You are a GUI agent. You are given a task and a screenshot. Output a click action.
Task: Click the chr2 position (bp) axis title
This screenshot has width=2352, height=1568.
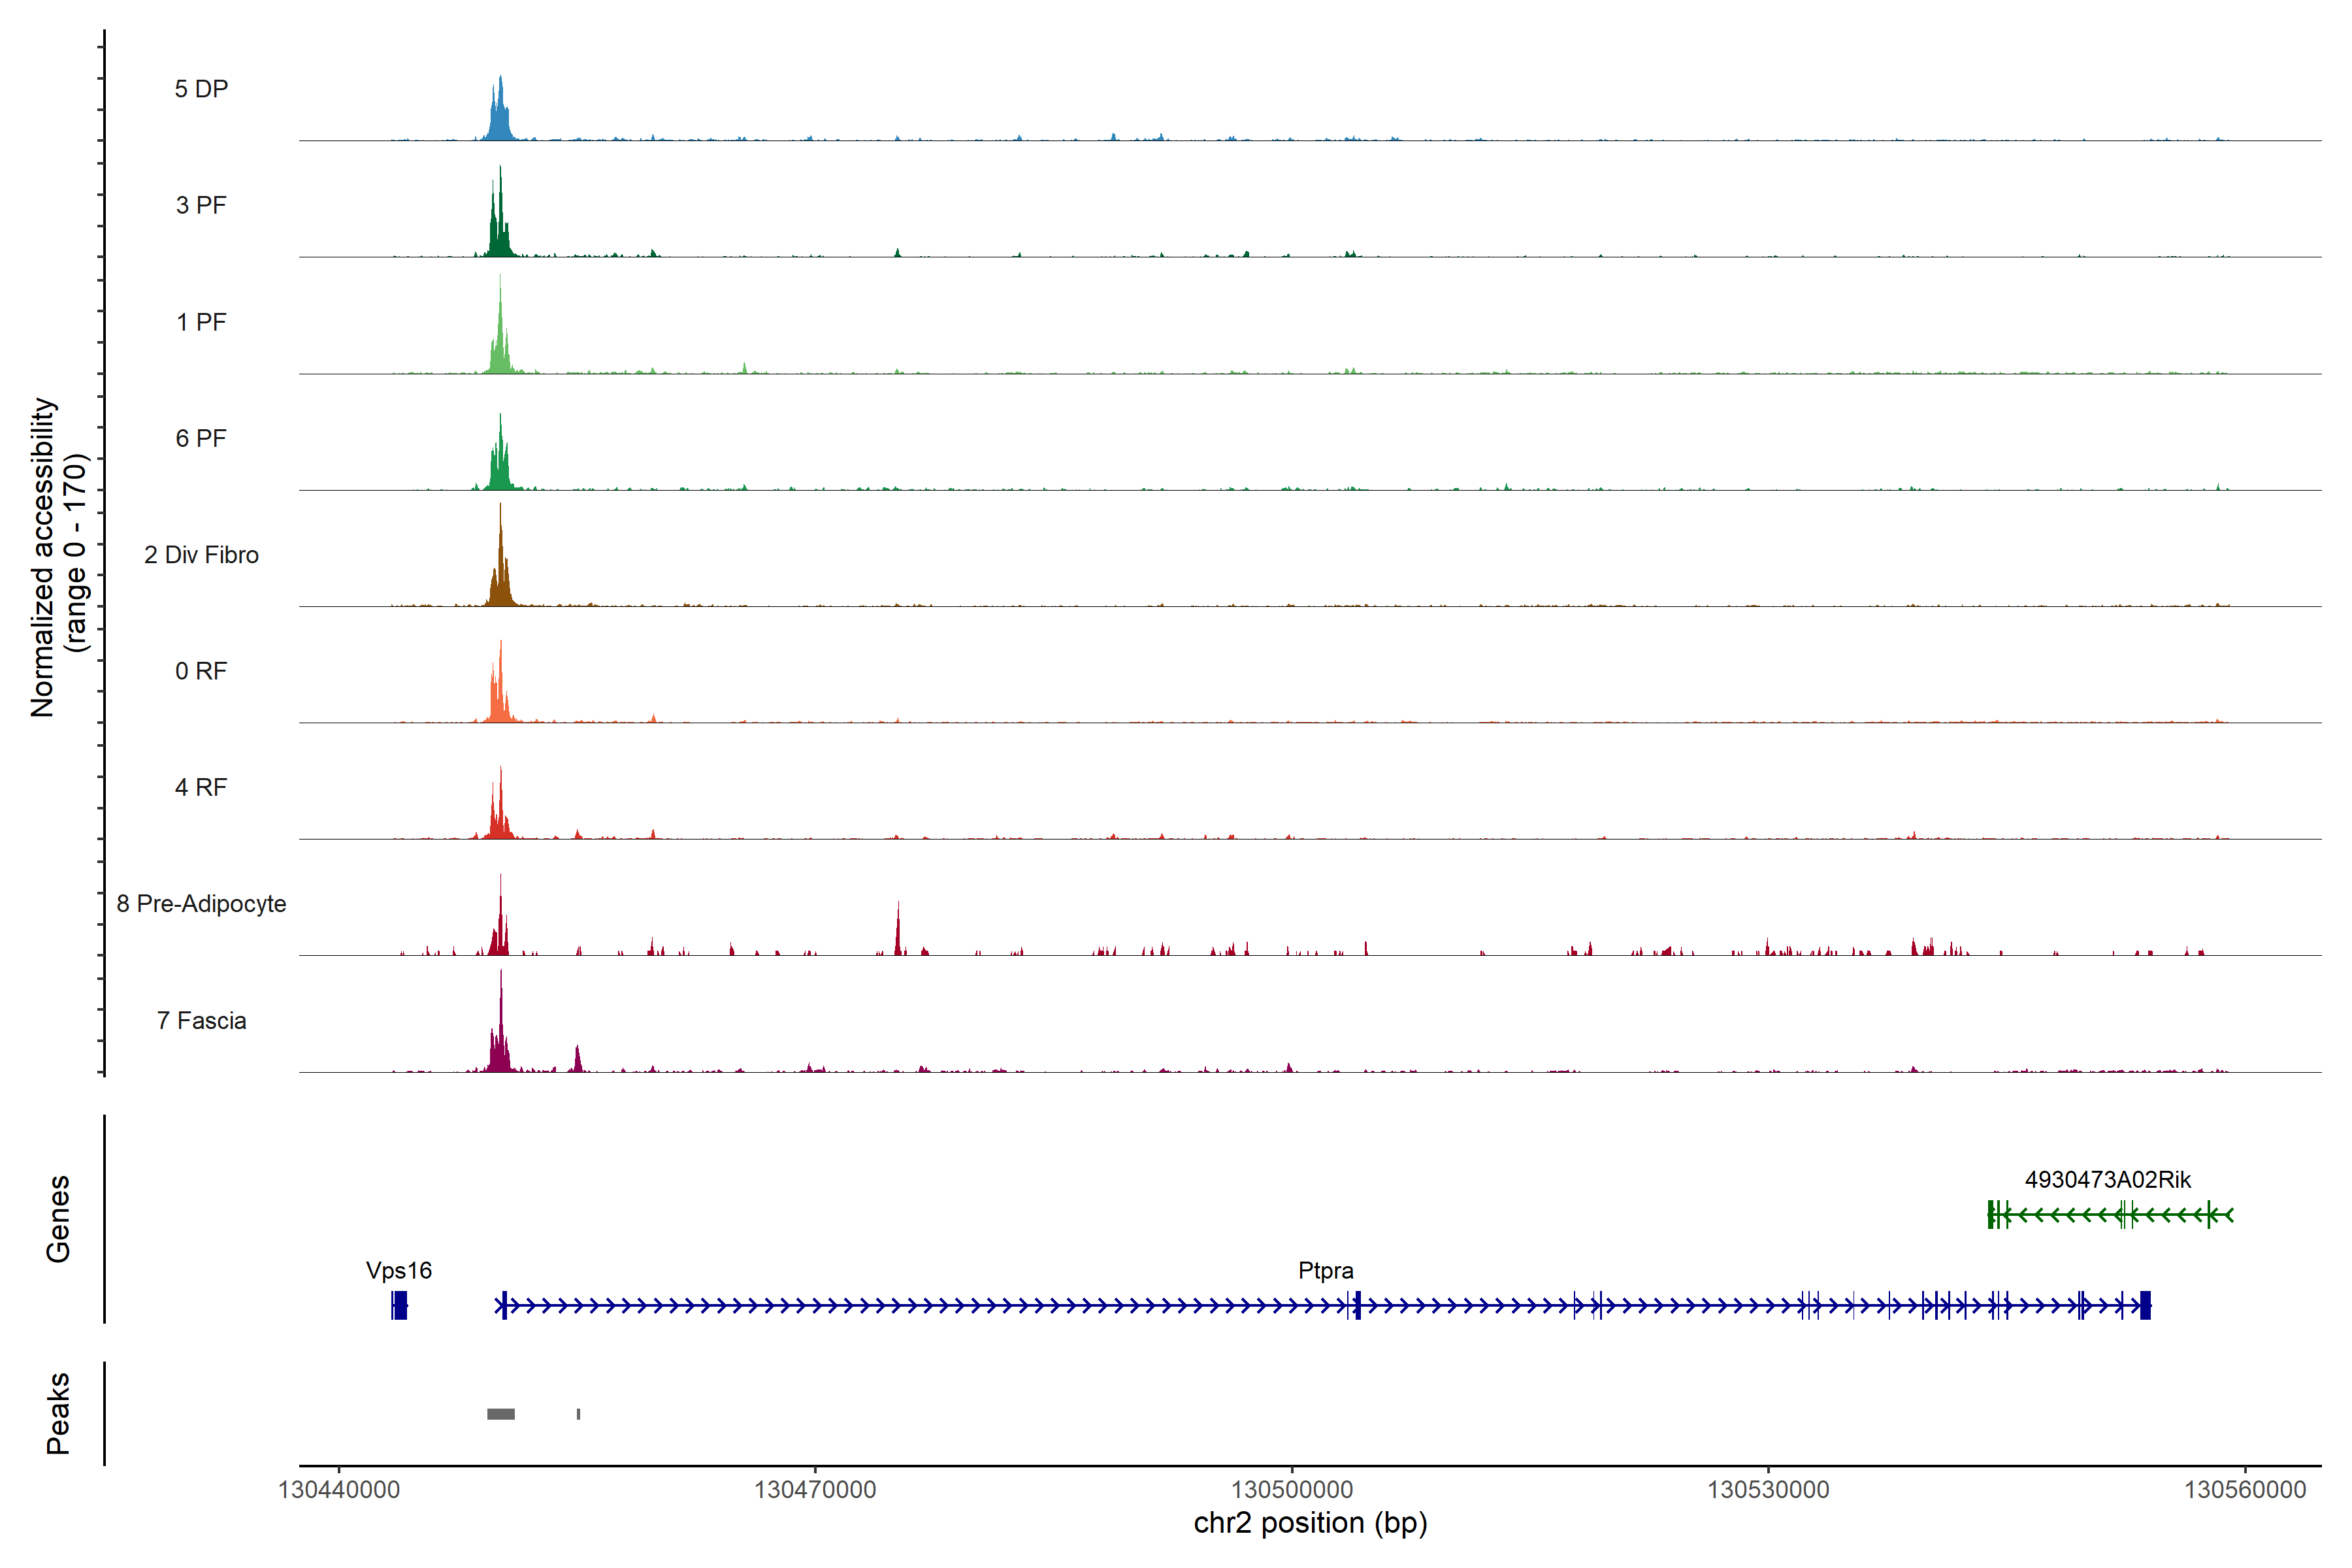(x=1310, y=1524)
